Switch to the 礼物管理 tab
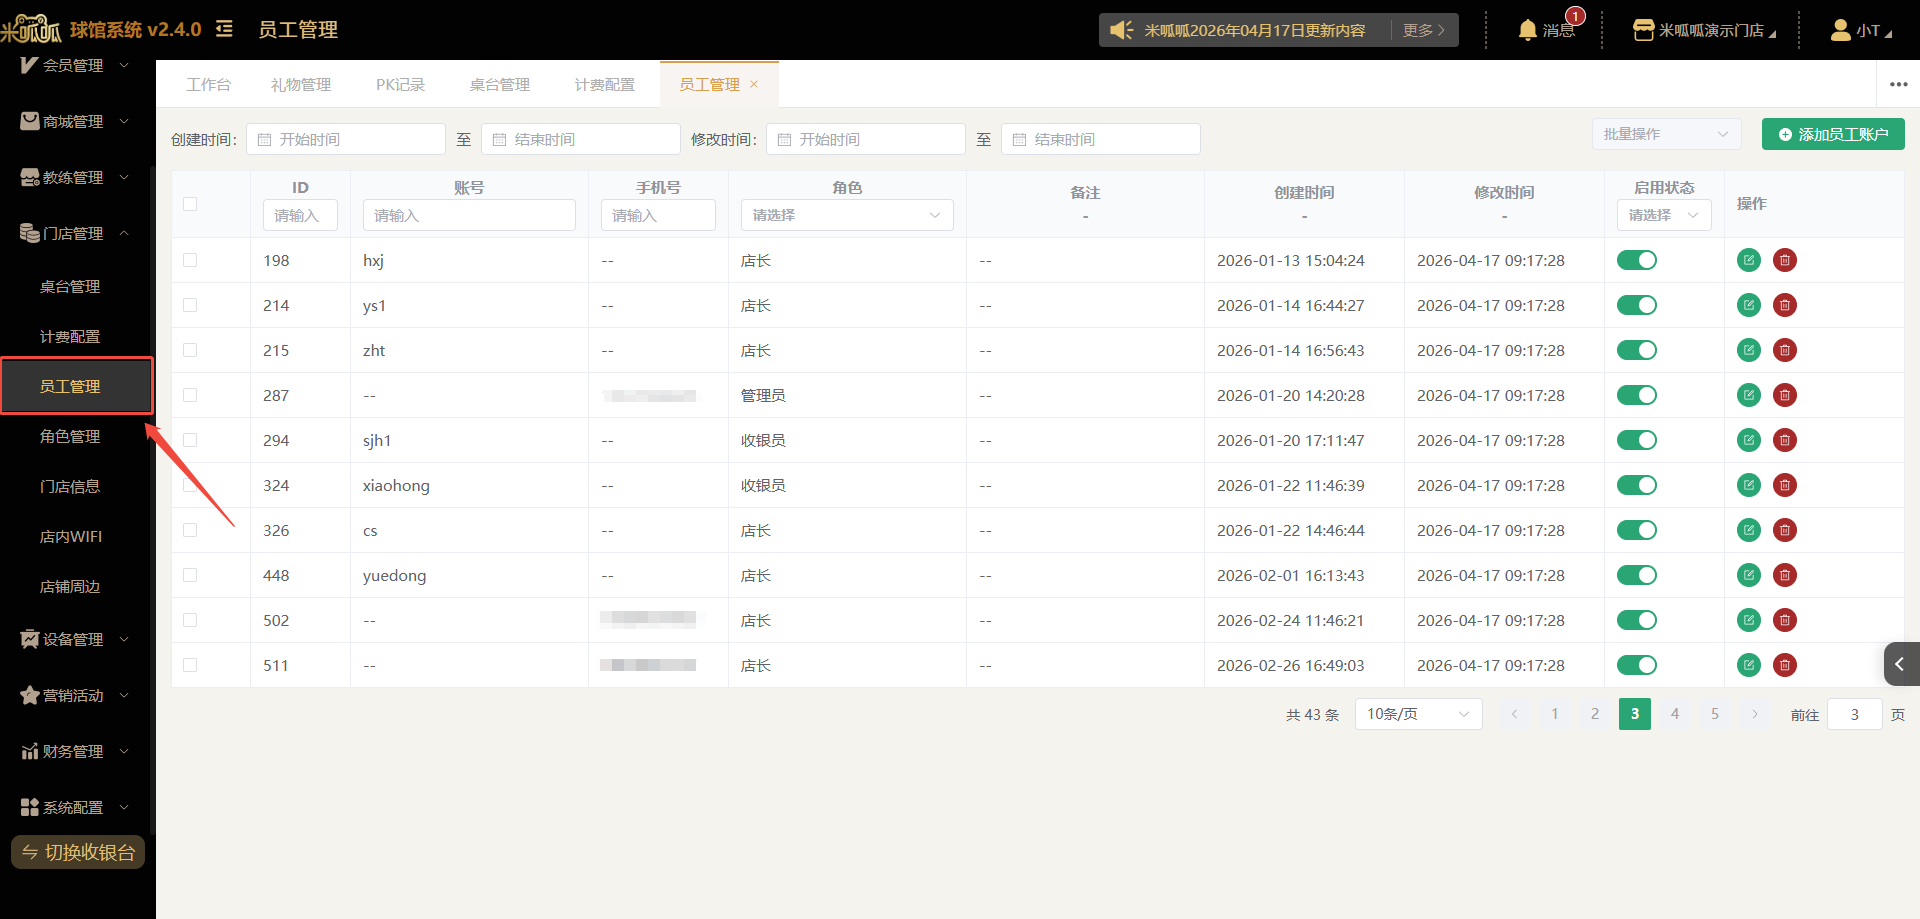Viewport: 1920px width, 919px height. pyautogui.click(x=301, y=85)
